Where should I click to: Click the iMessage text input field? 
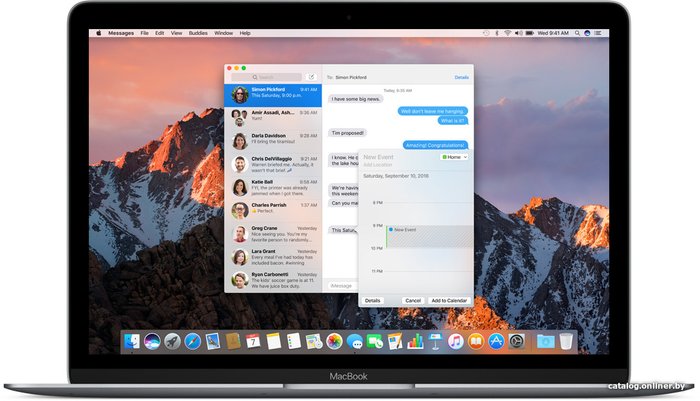342,286
